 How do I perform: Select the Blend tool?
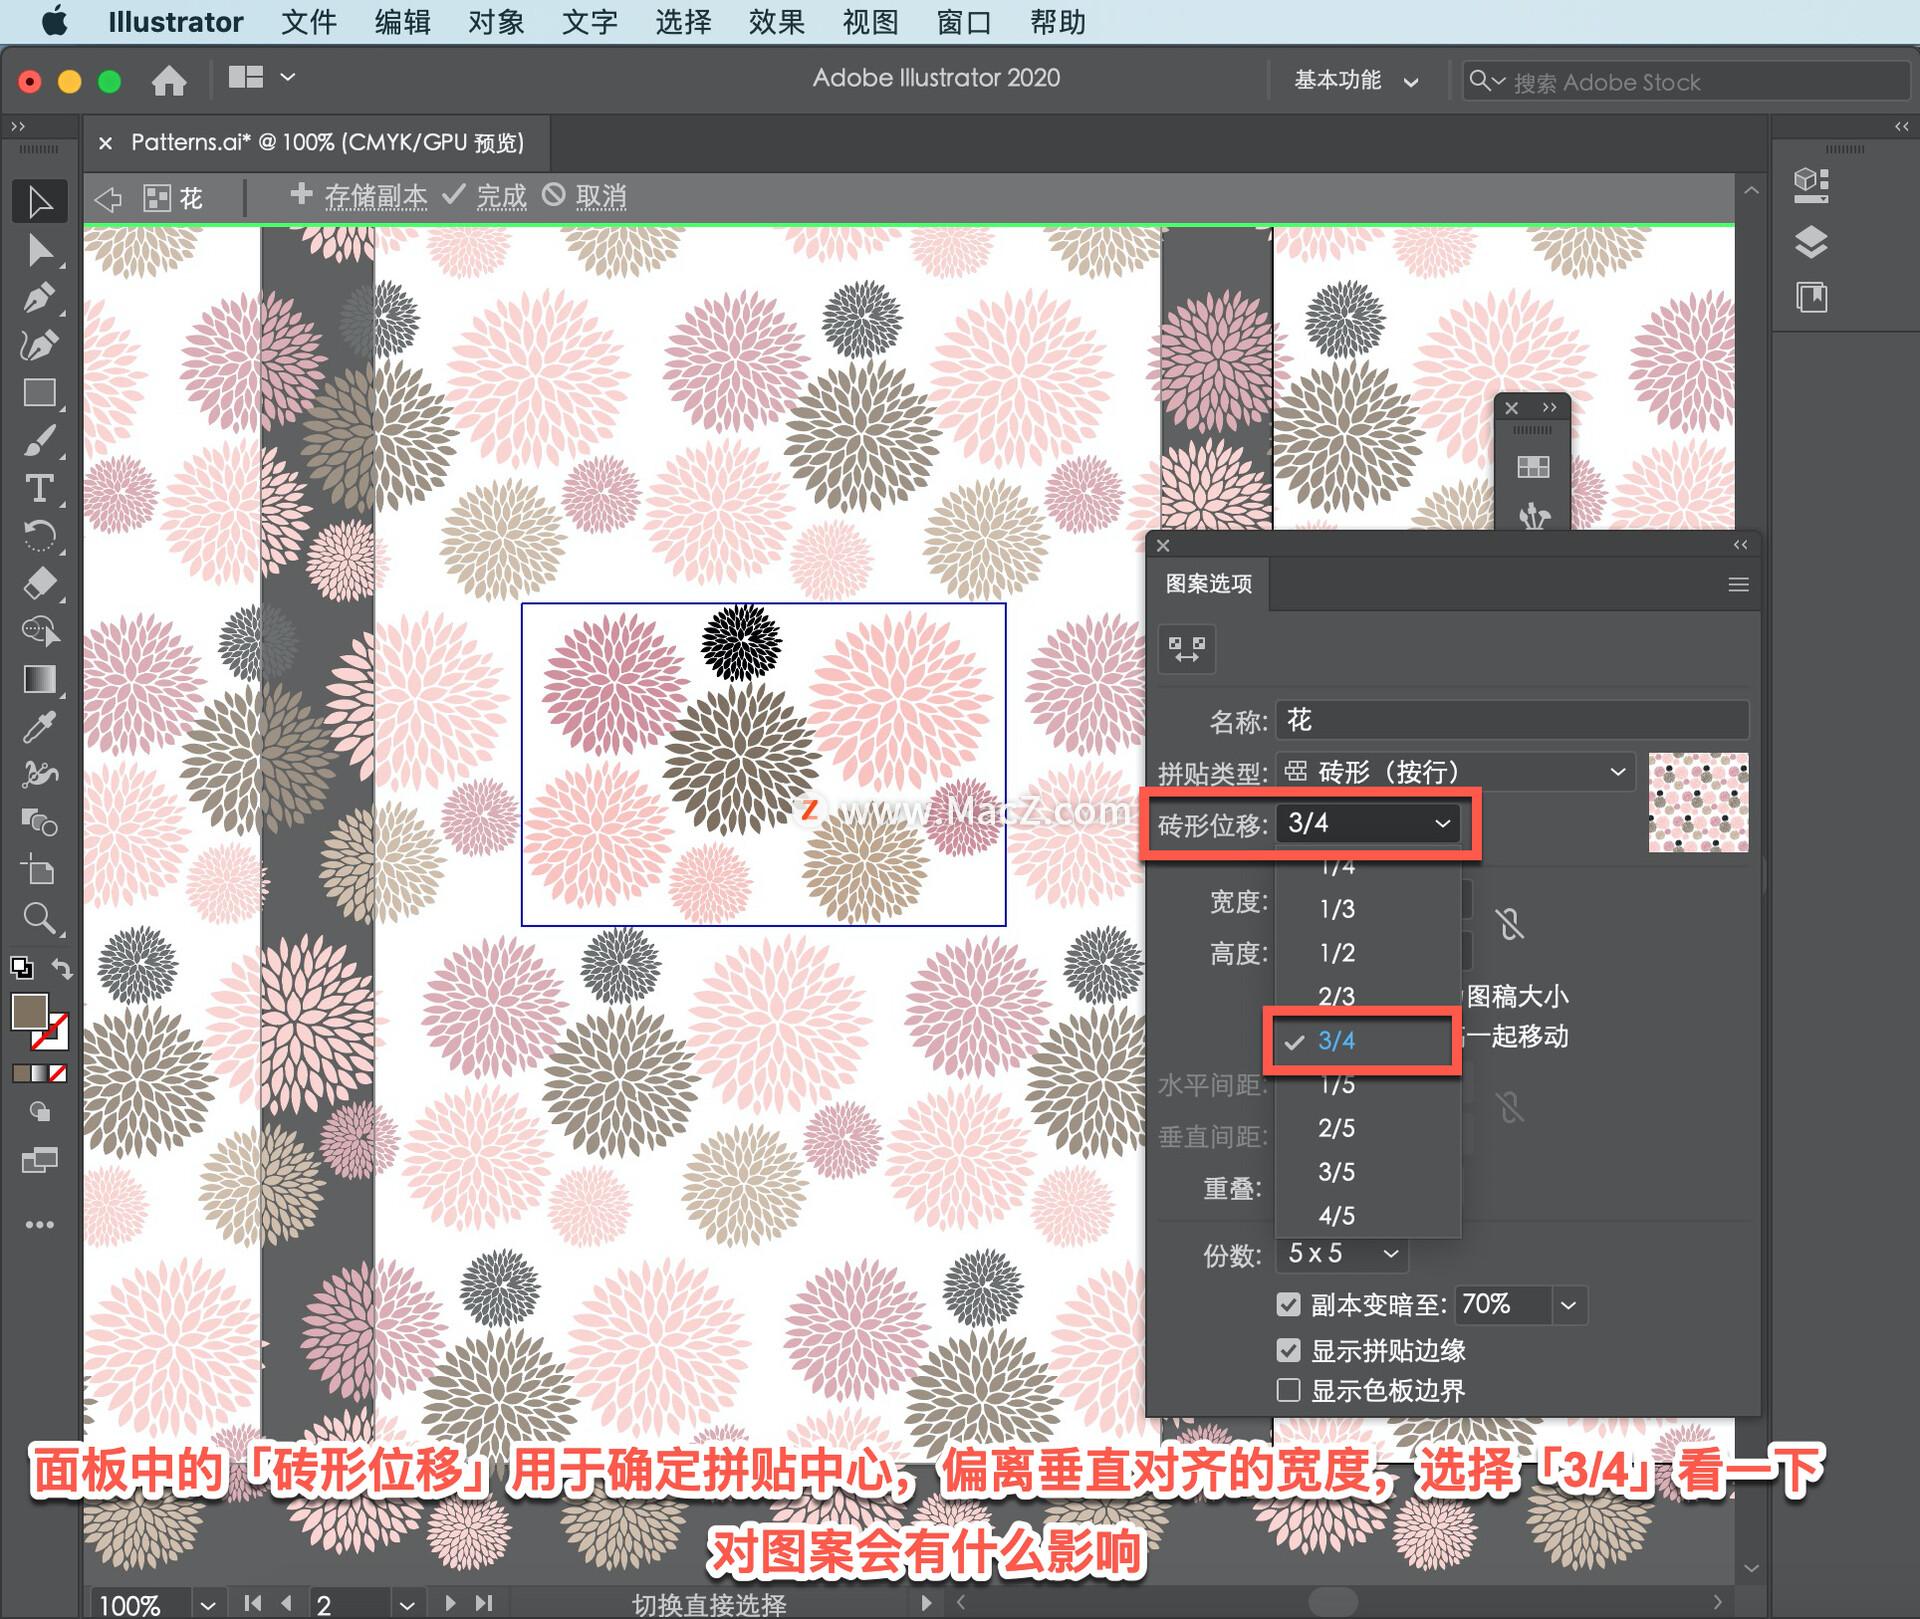click(x=40, y=822)
